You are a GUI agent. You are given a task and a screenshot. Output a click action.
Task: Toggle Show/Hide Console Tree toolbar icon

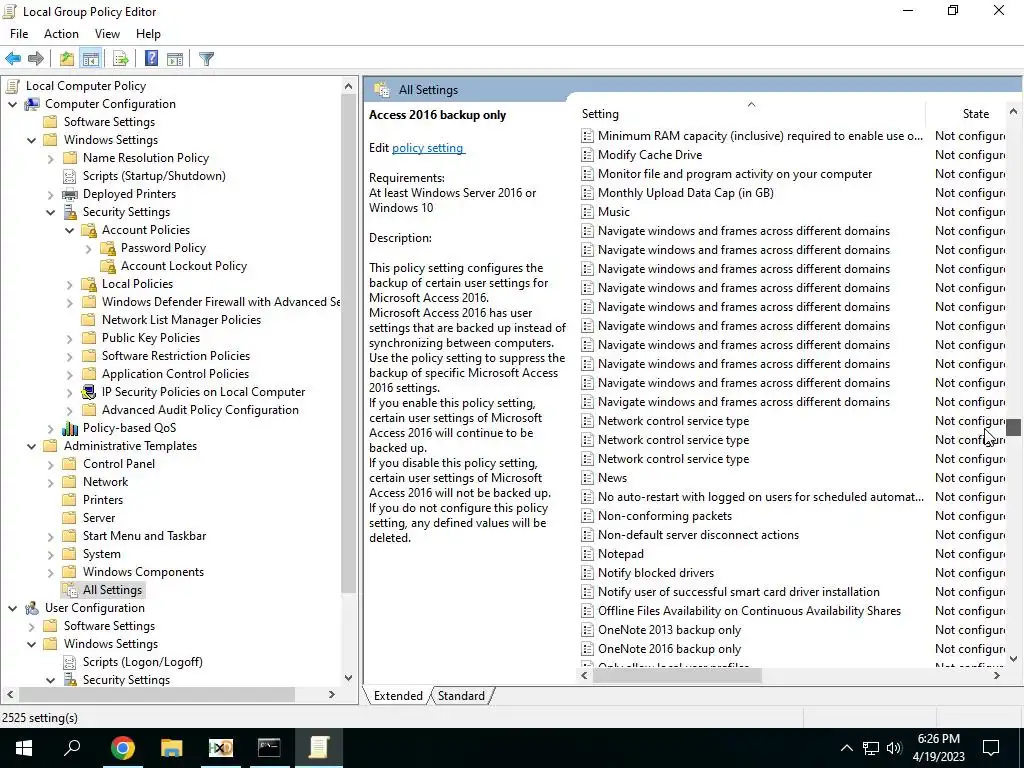[91, 59]
